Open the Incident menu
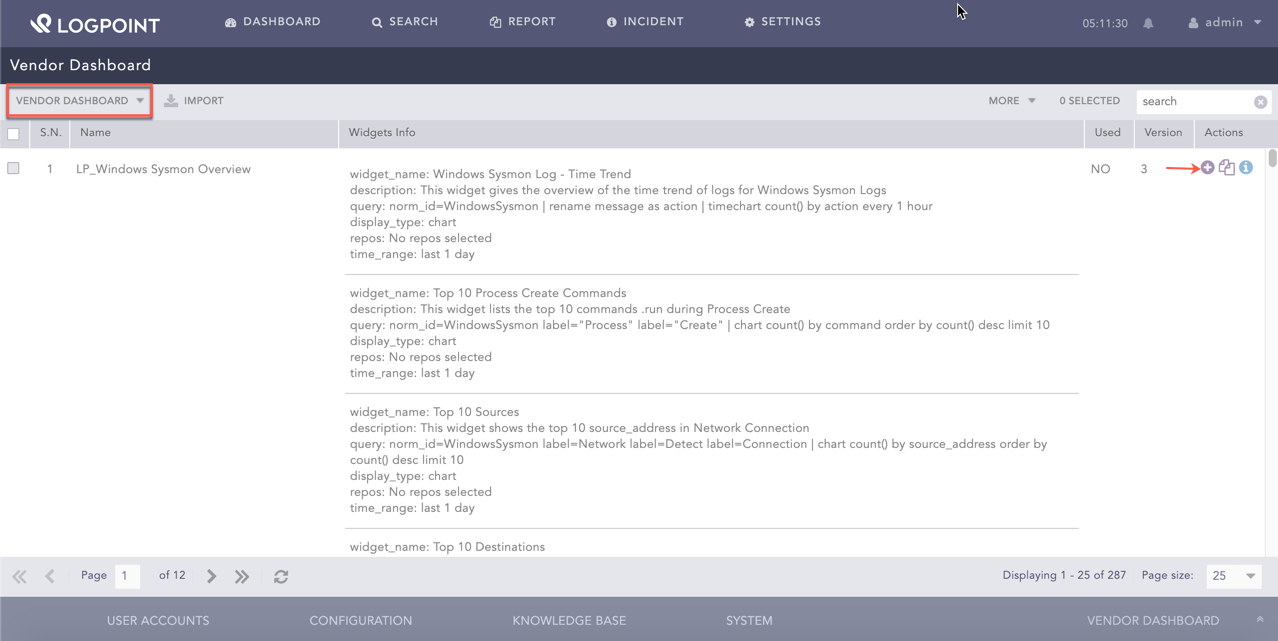This screenshot has width=1278, height=641. tap(645, 22)
